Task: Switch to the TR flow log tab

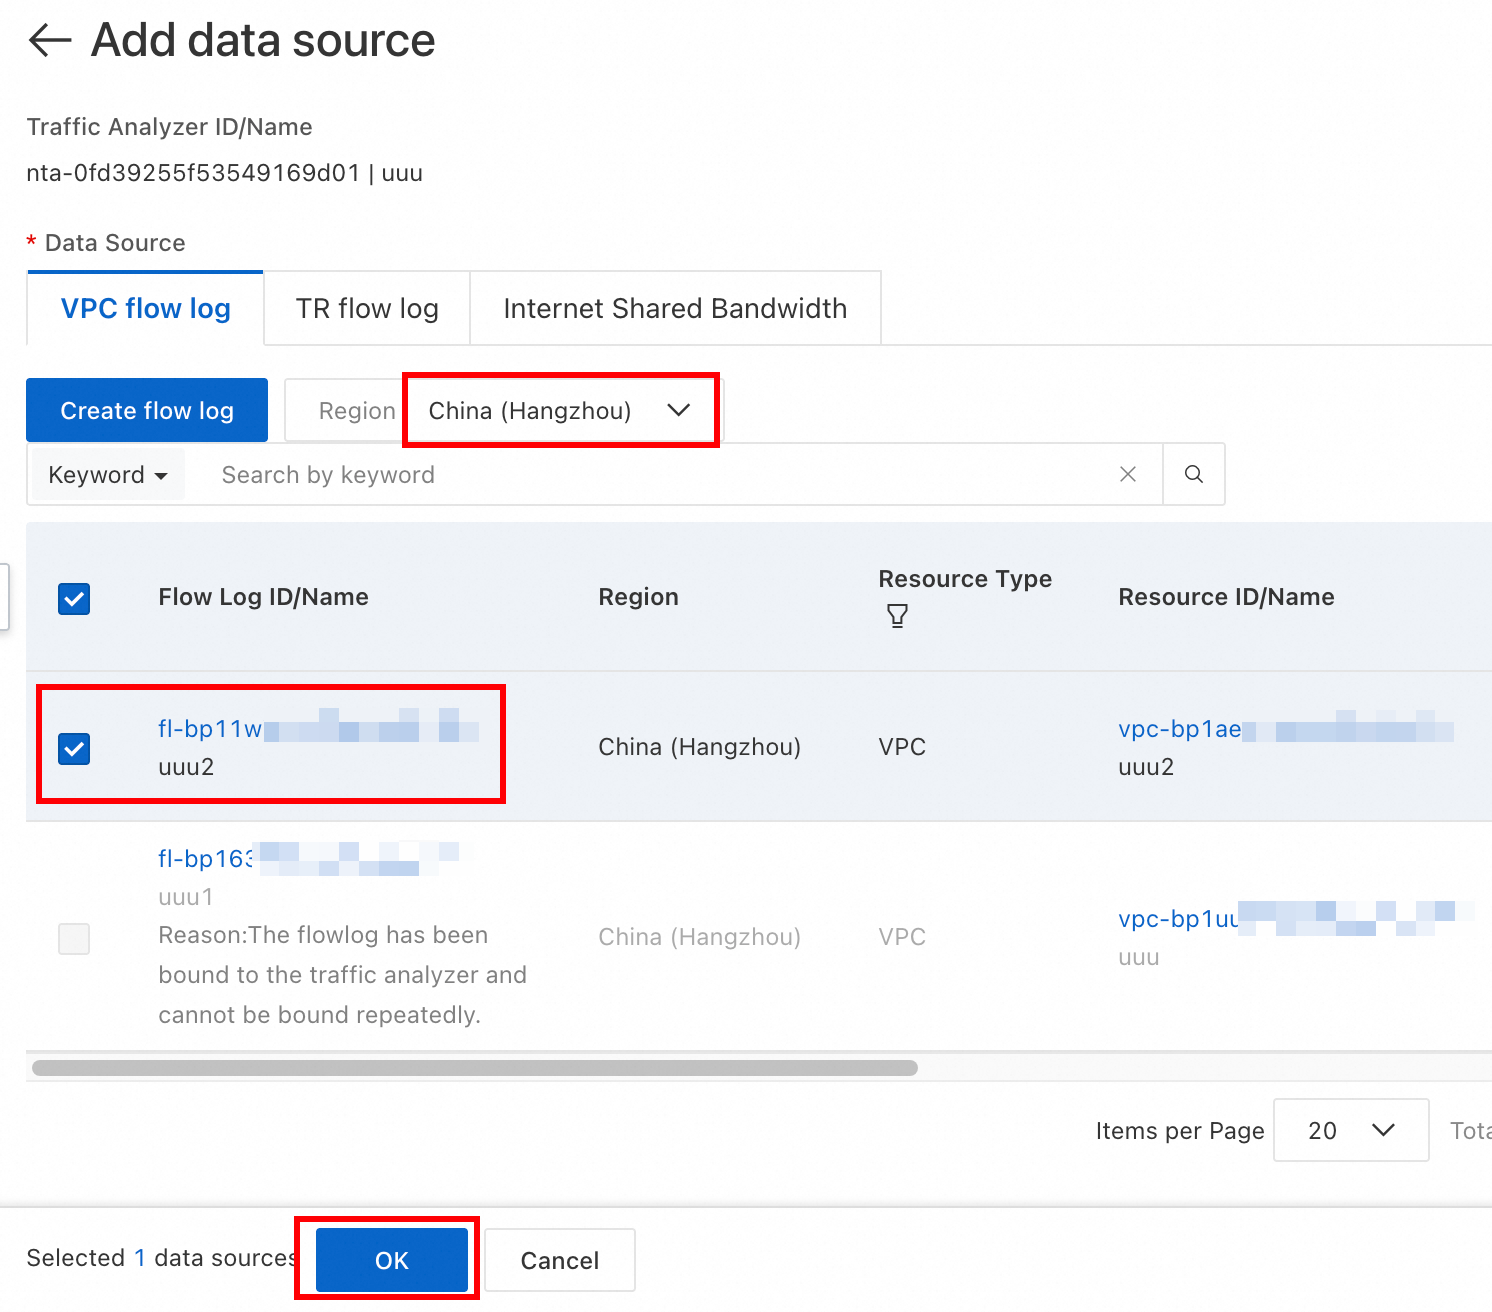Action: coord(367,309)
